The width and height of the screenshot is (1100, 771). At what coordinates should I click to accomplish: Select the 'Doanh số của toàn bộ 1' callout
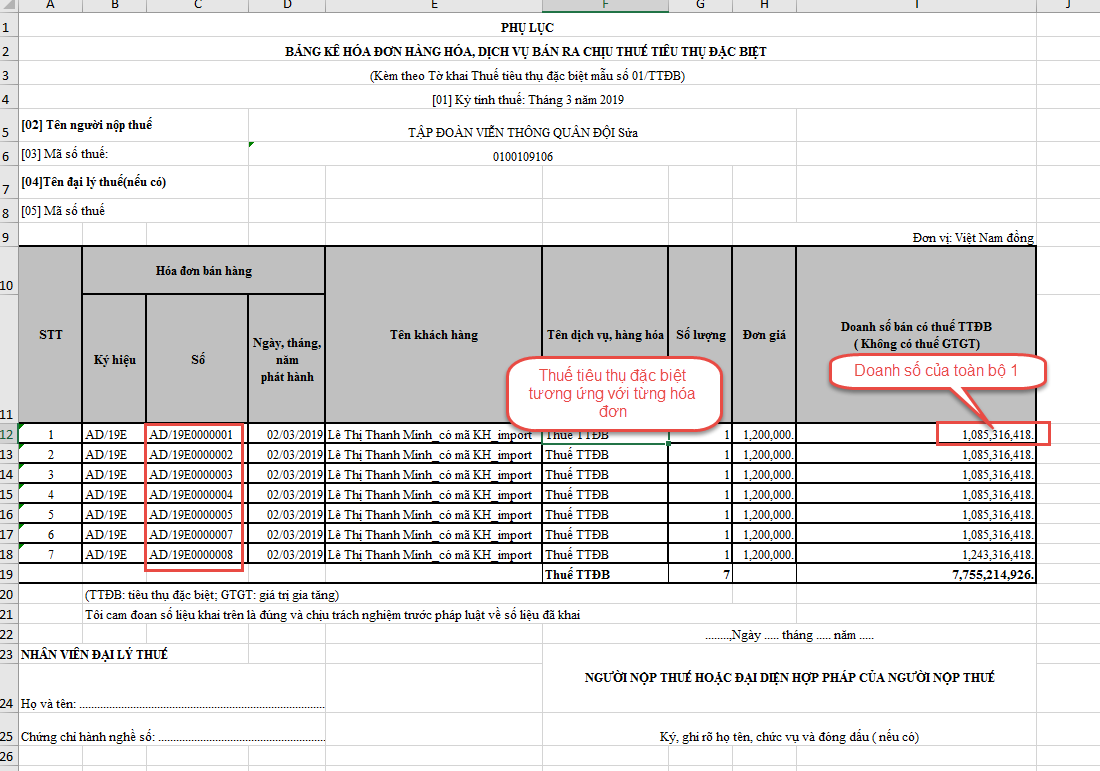[937, 372]
